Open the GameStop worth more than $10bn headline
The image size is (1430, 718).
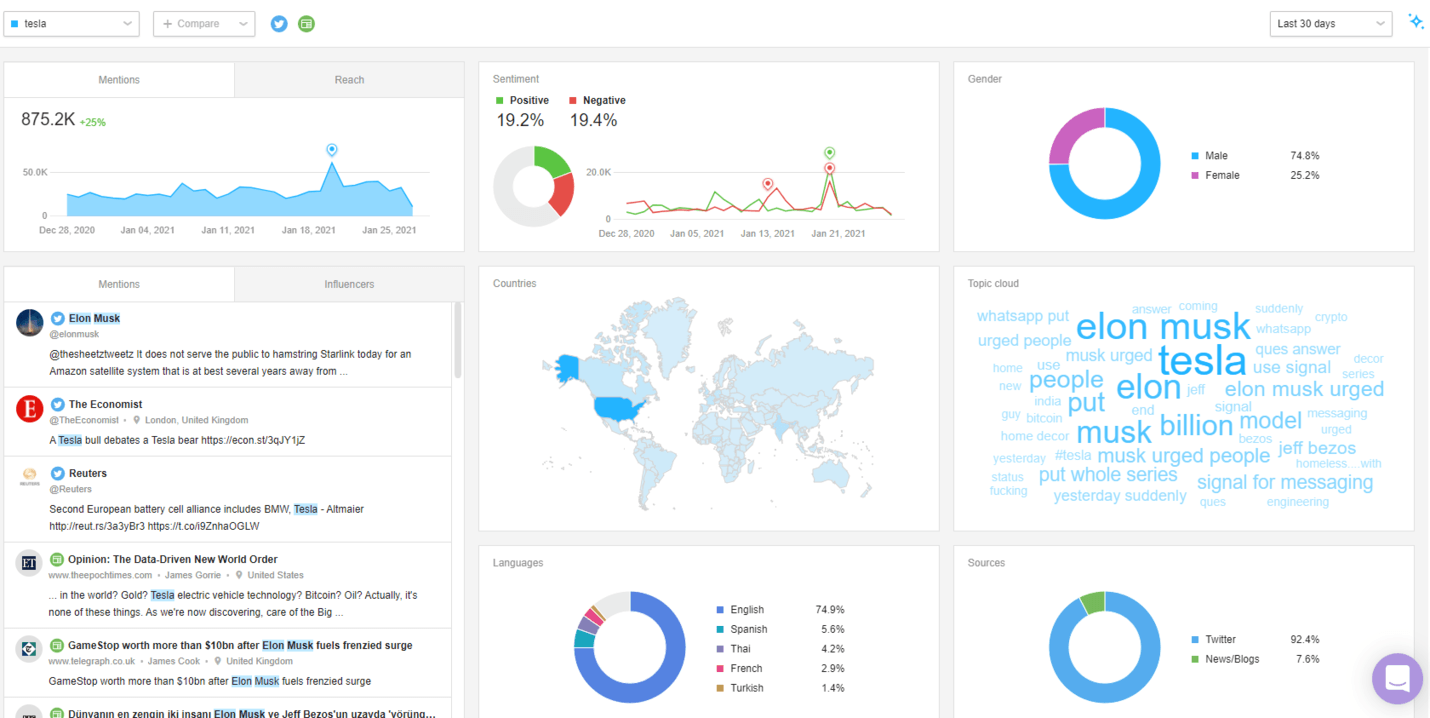tap(240, 645)
